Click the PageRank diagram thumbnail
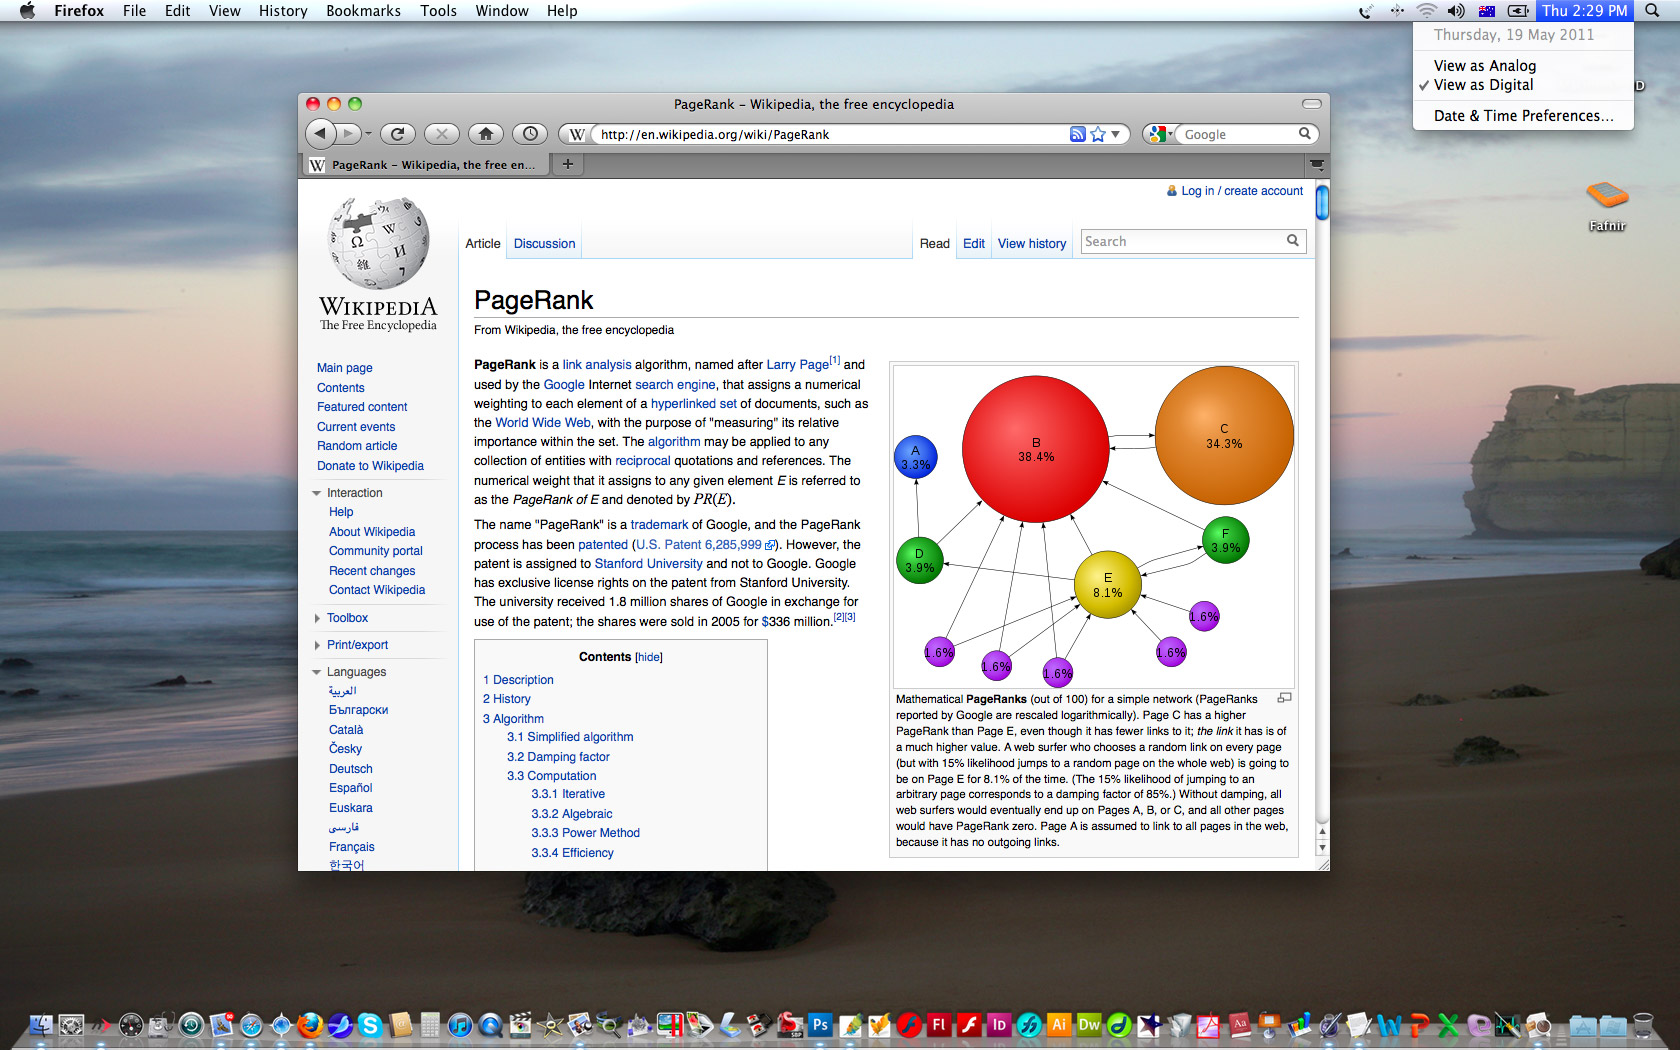Screen dimensions: 1680x1050 click(1093, 526)
